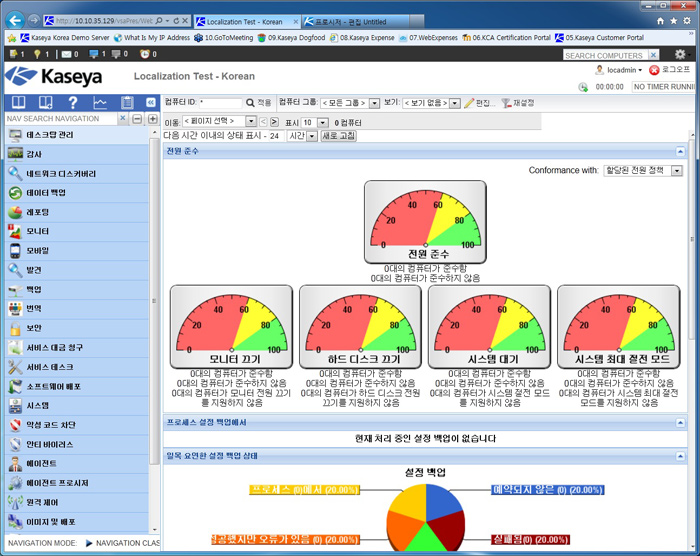Viewport: 700px width, 556px height.
Task: Expand all navigation items plus button
Action: coord(153,119)
